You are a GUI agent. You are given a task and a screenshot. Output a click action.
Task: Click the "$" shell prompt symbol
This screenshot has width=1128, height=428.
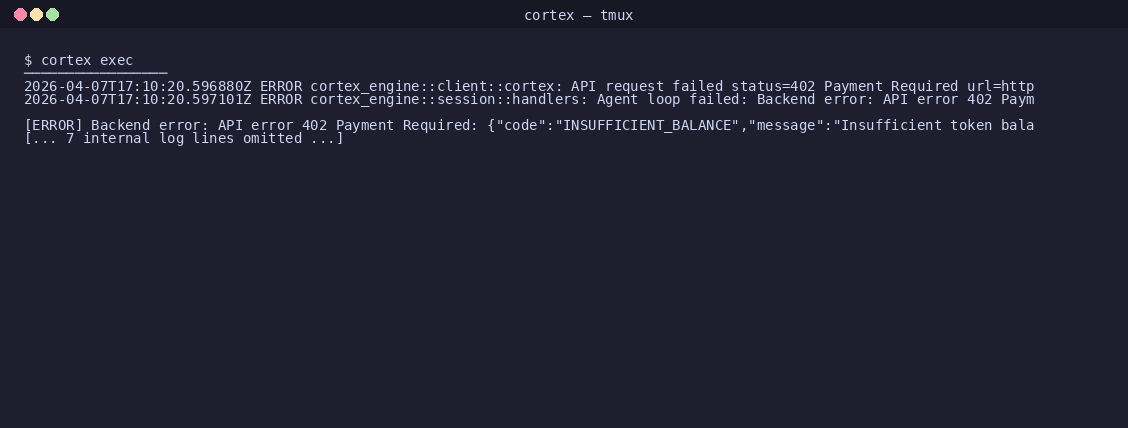pos(28,60)
